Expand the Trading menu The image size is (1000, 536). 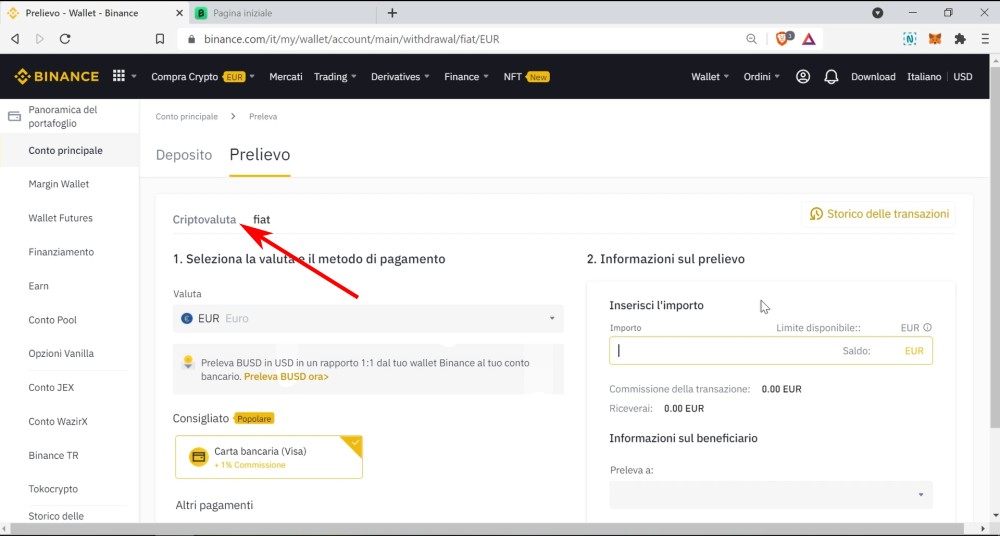tap(335, 77)
